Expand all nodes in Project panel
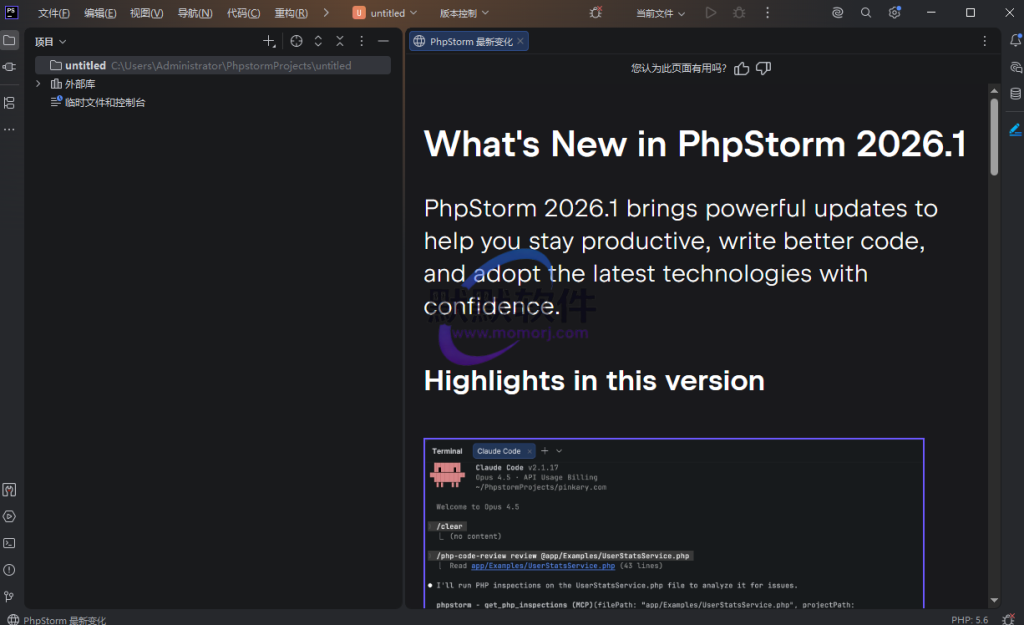 (x=318, y=41)
